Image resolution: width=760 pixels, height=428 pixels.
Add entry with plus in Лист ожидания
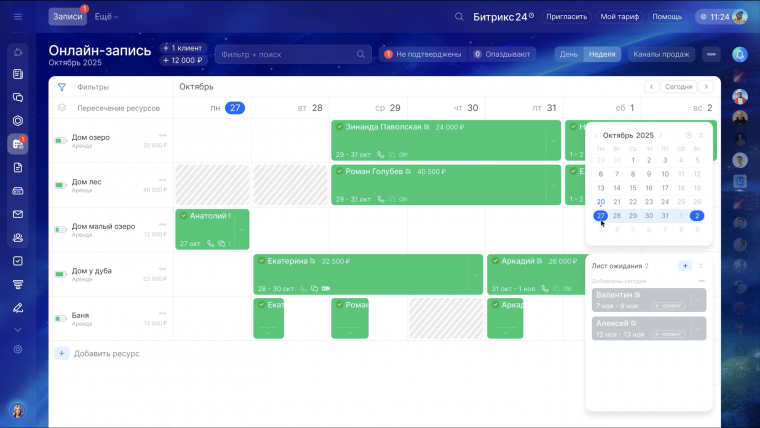coord(685,266)
